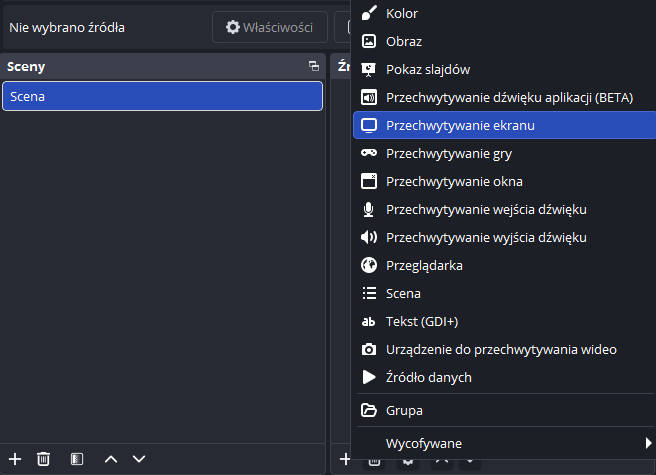
Task: Undock the Sceny panel using its float icon
Action: 313,67
